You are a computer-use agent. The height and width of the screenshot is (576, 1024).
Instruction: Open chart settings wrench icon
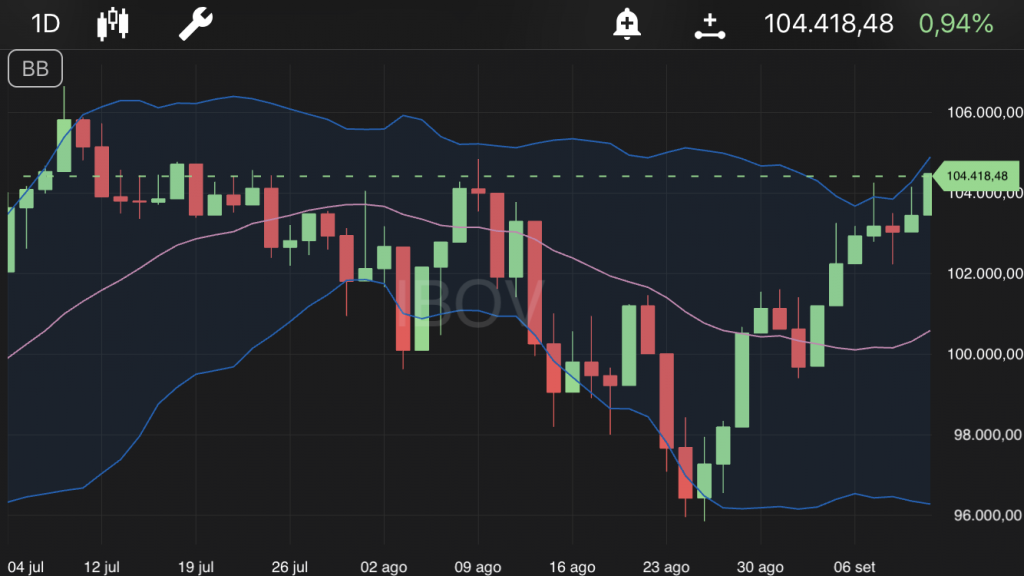coord(196,24)
